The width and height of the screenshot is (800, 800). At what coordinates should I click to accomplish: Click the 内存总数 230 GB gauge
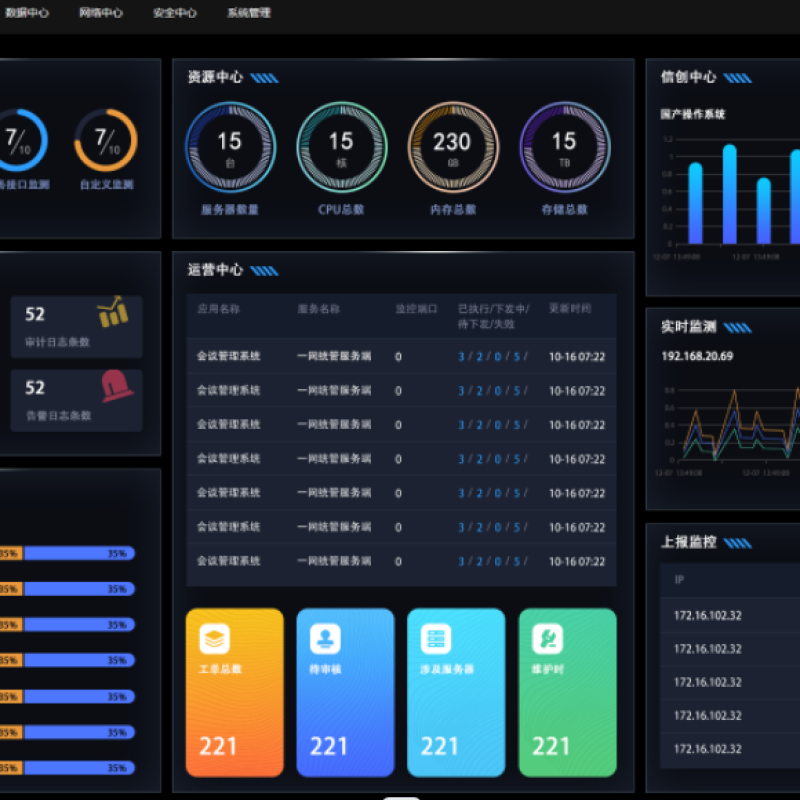[x=452, y=146]
